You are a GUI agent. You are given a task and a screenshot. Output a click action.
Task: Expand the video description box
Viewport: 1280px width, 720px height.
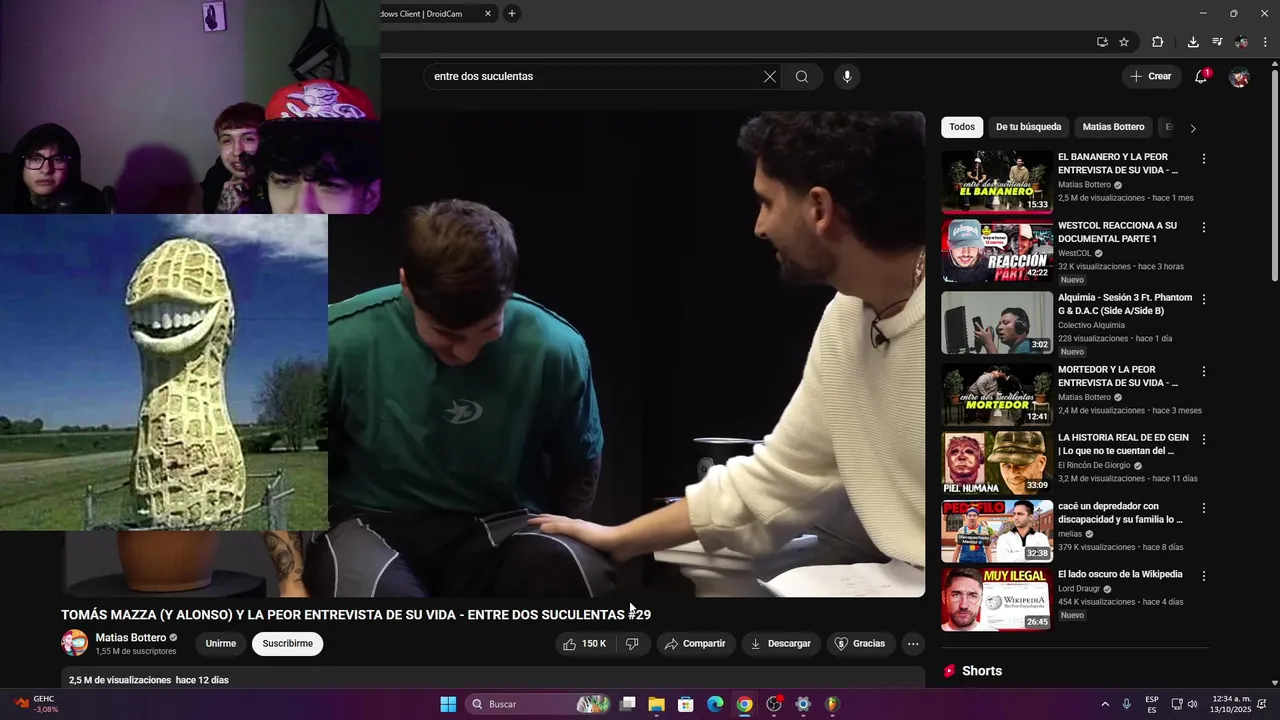click(493, 679)
